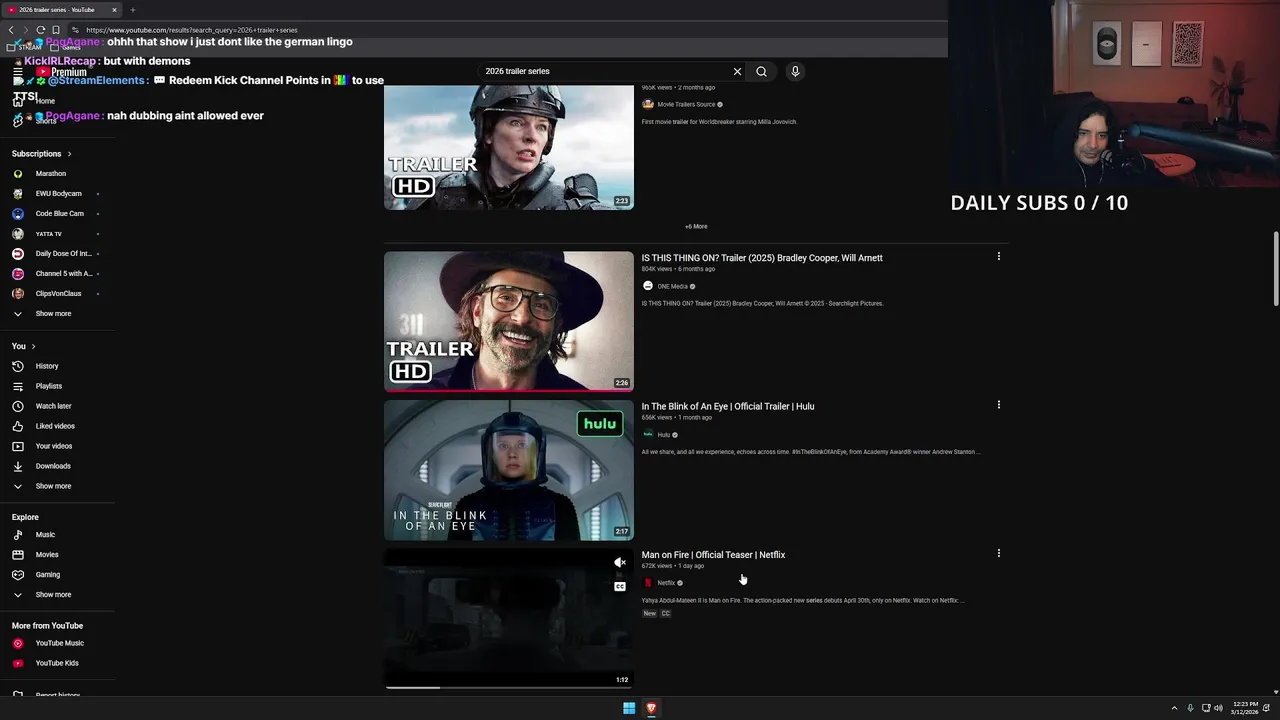The image size is (1280, 720).
Task: Open the Daily Dose Of Int... subscription
Action: point(63,254)
